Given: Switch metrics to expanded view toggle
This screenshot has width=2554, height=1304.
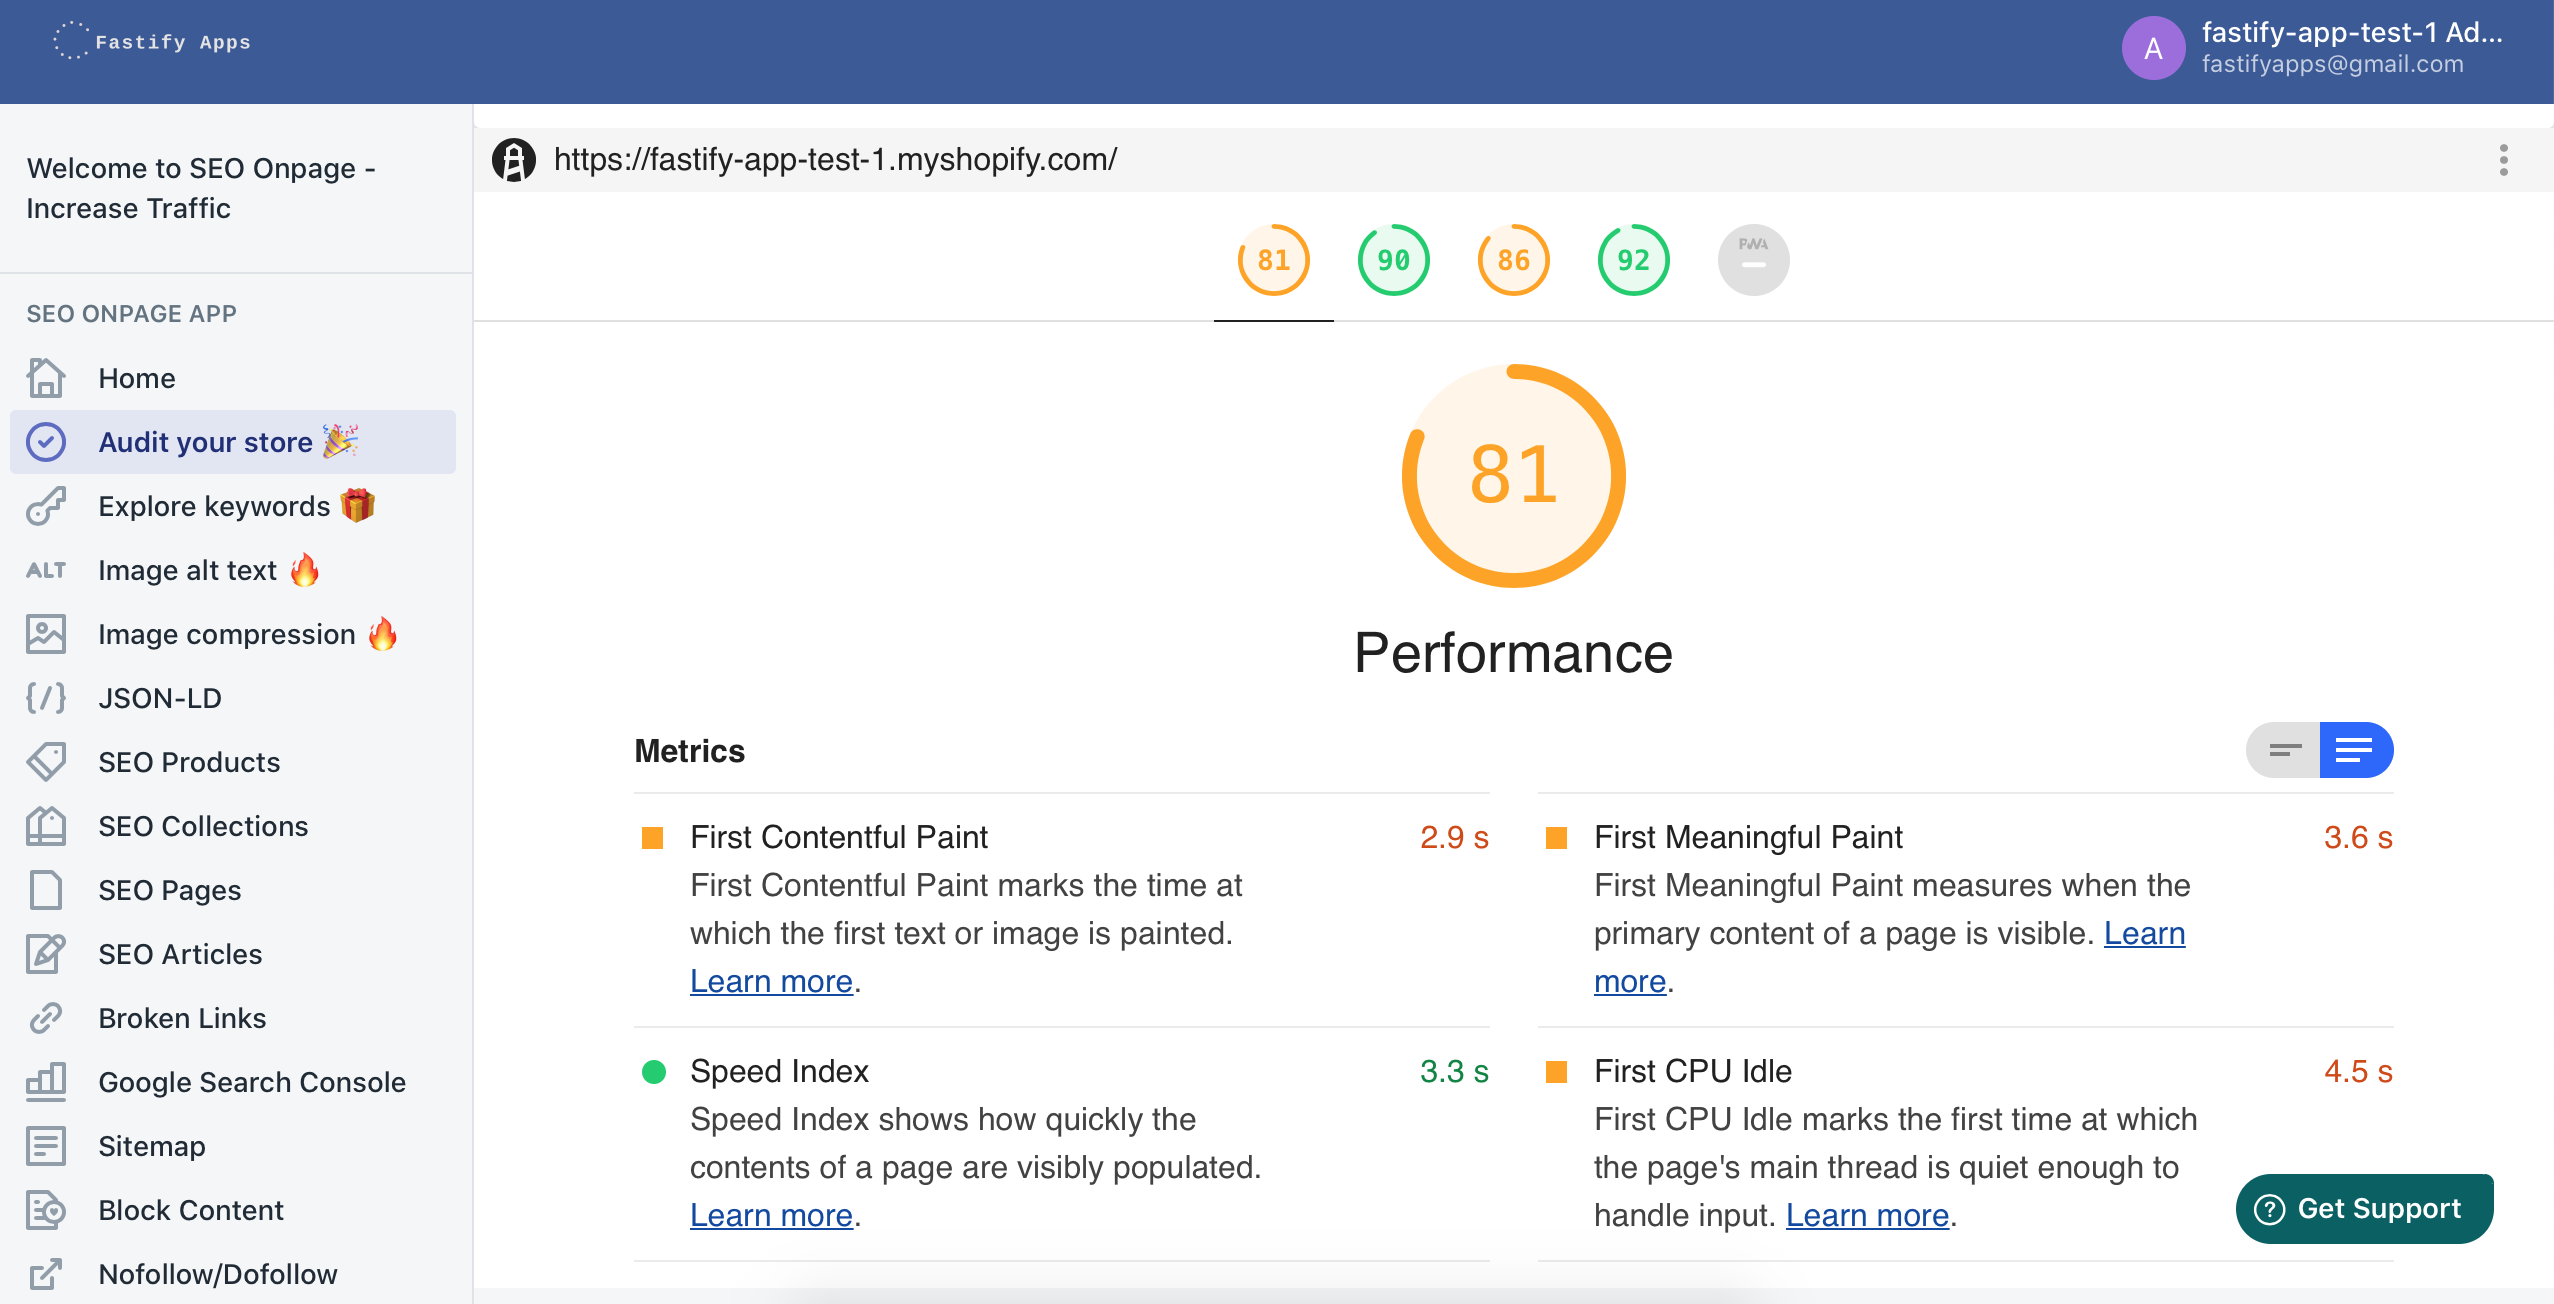Looking at the screenshot, I should [x=2354, y=750].
